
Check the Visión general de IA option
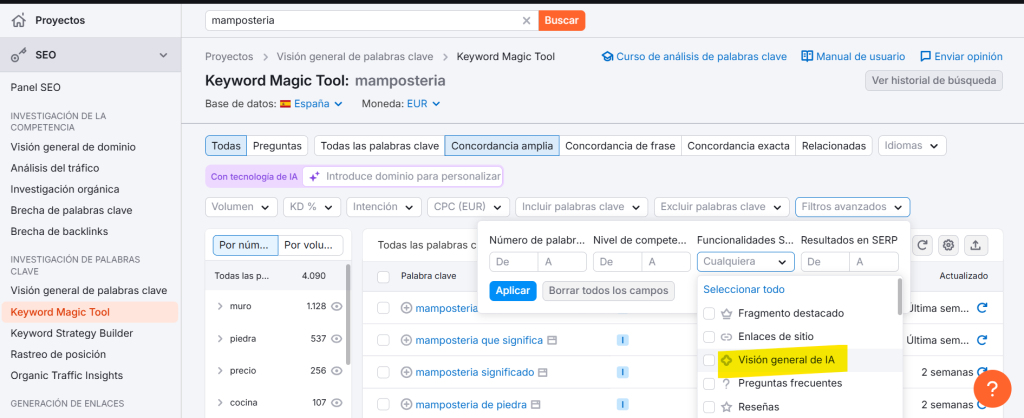click(x=709, y=360)
